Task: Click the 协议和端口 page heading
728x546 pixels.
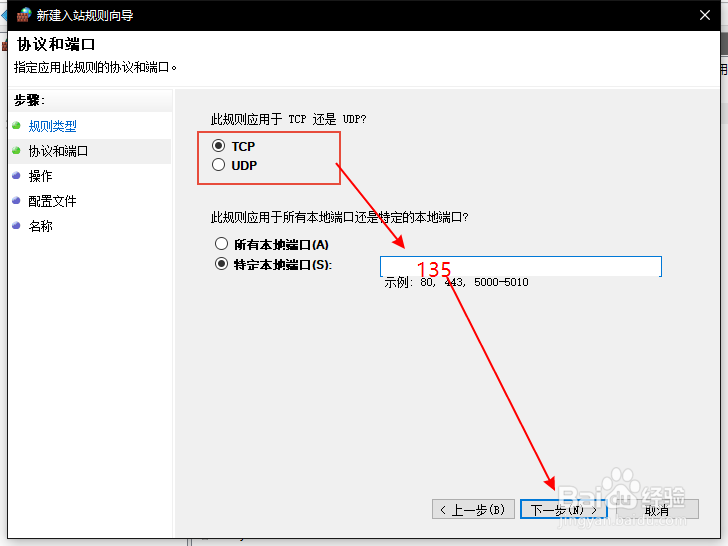Action: [x=56, y=45]
